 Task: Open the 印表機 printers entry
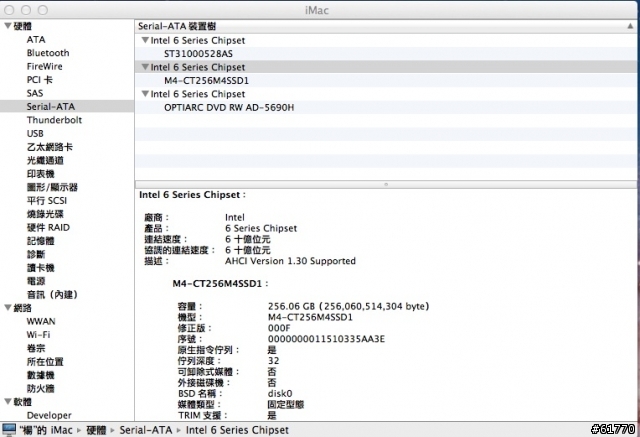tap(40, 174)
